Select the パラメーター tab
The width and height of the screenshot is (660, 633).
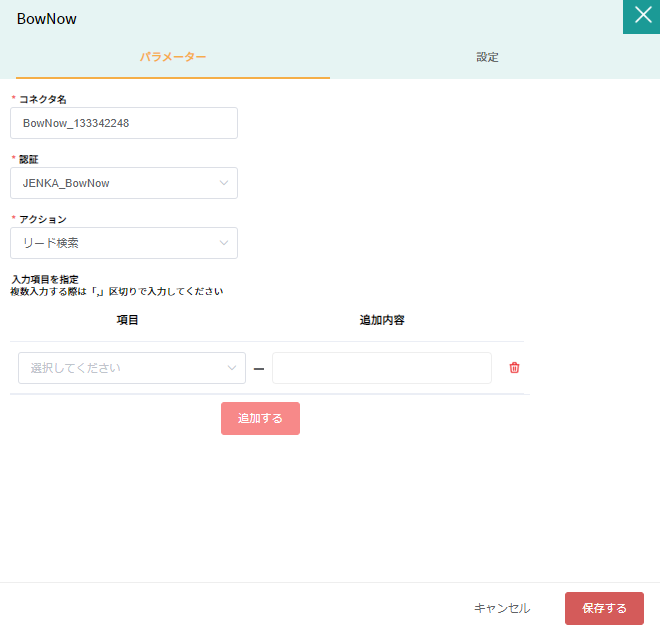click(x=173, y=57)
